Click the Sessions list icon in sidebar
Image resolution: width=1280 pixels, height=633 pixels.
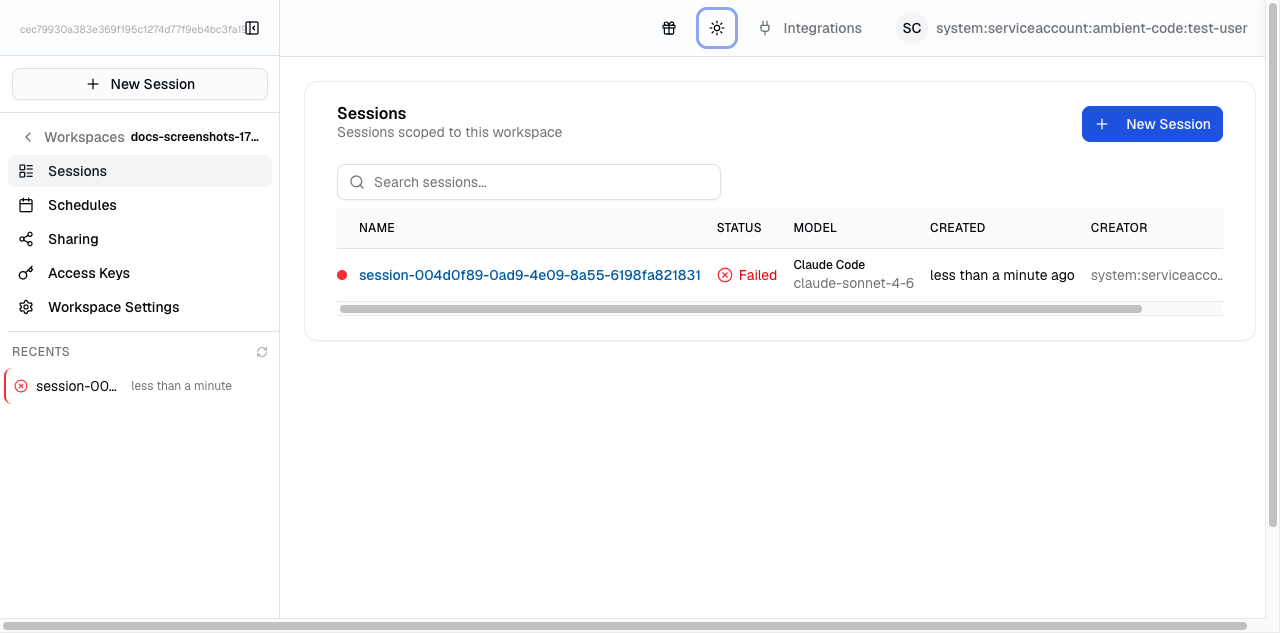tap(26, 170)
